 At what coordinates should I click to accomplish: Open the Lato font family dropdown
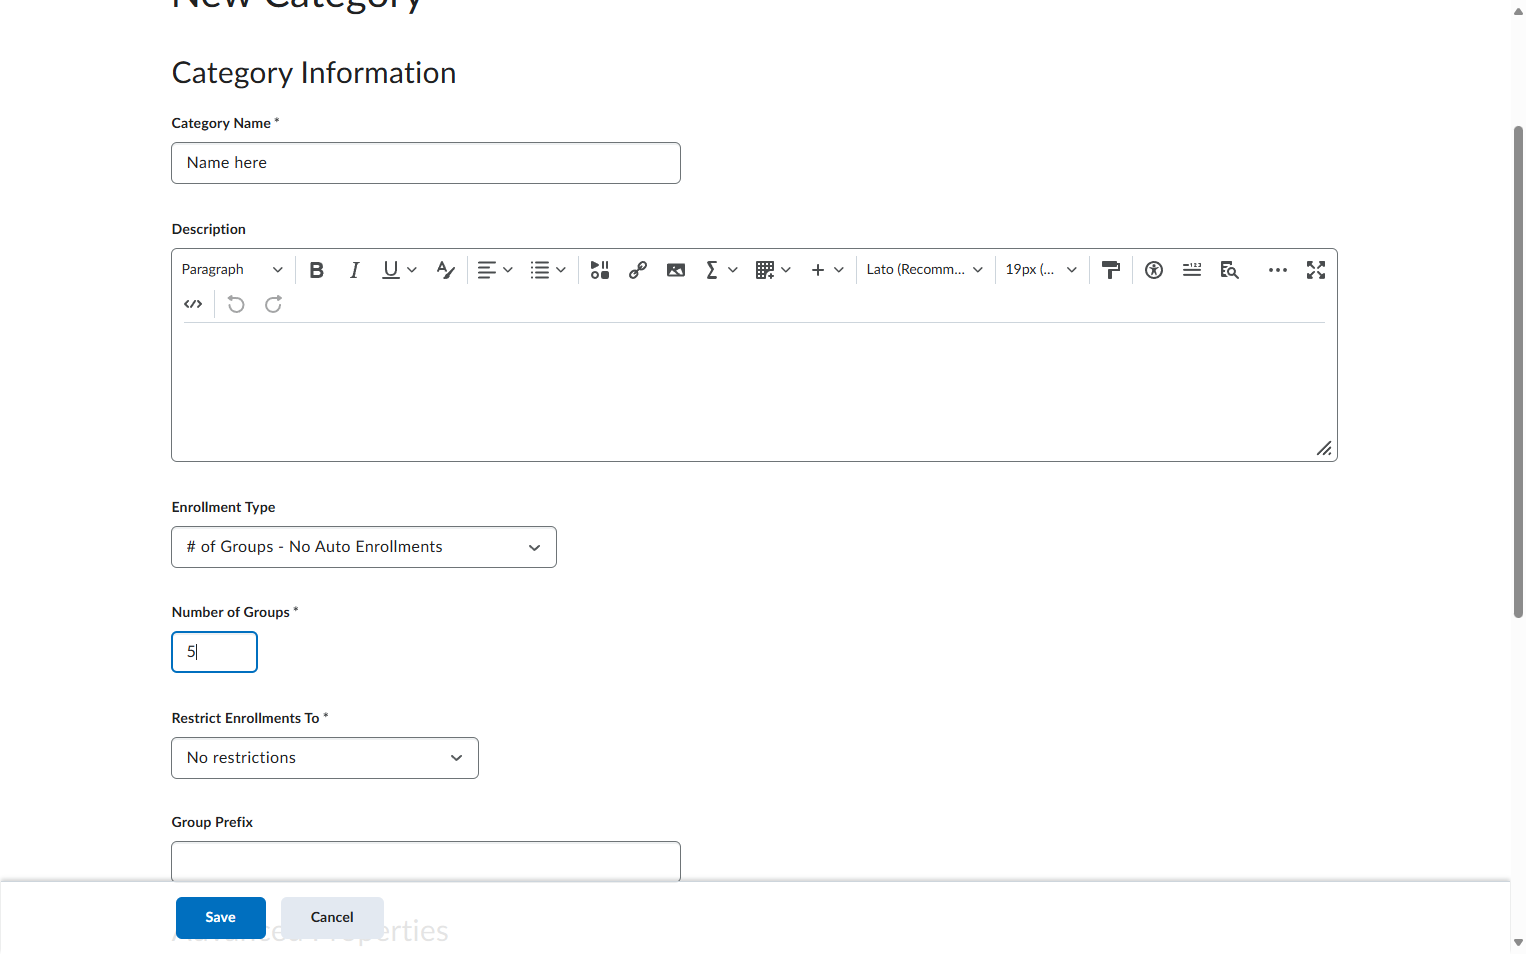(x=925, y=270)
